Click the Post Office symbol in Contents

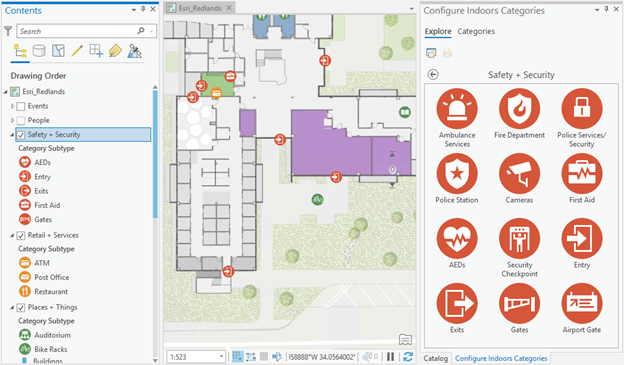(x=25, y=277)
